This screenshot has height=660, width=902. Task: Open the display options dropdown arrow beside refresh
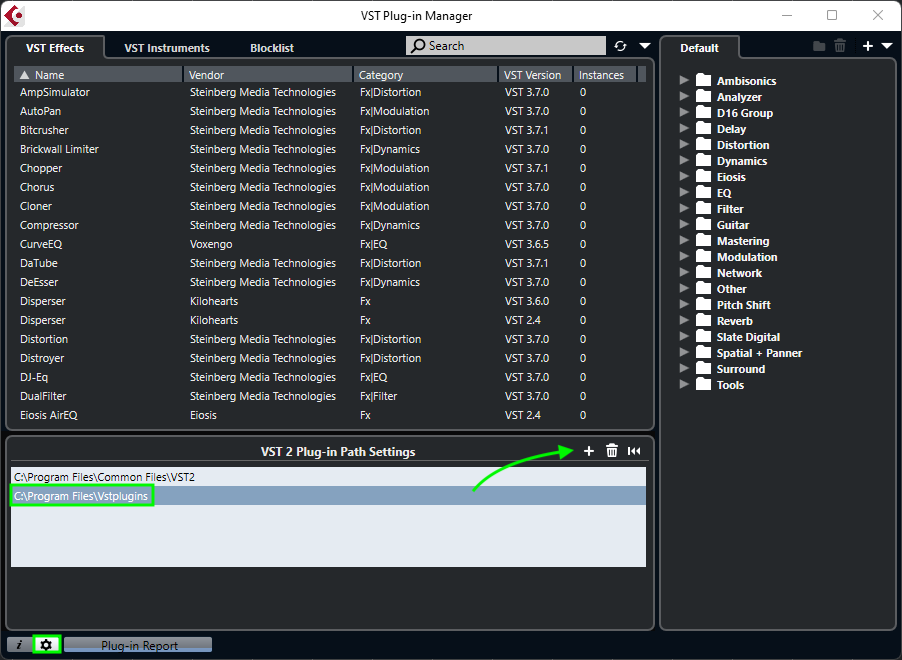pos(645,46)
